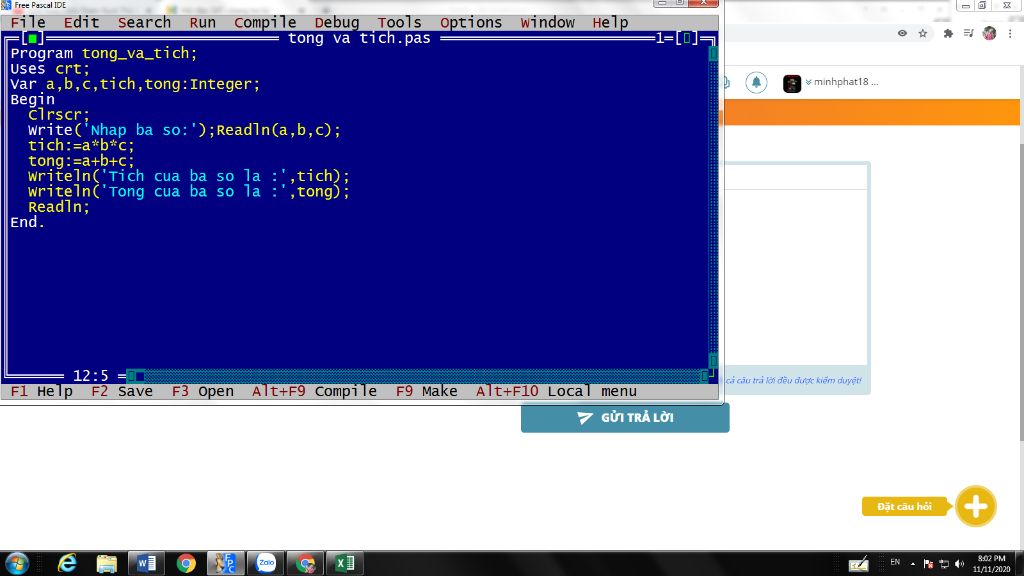The image size is (1024, 576).
Task: Click F2 Save in the status line
Action: pyautogui.click(x=122, y=391)
